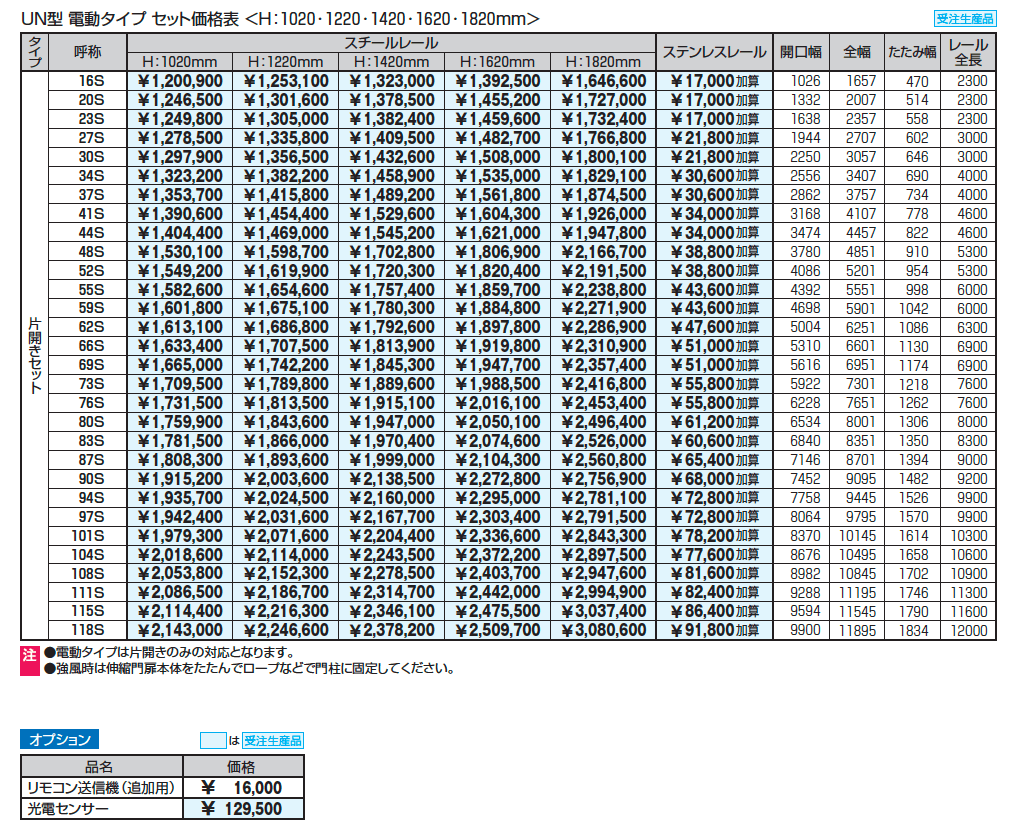The height and width of the screenshot is (839, 1018).
Task: Click the ¥91,800 加算 stainless rail cell
Action: pos(714,630)
